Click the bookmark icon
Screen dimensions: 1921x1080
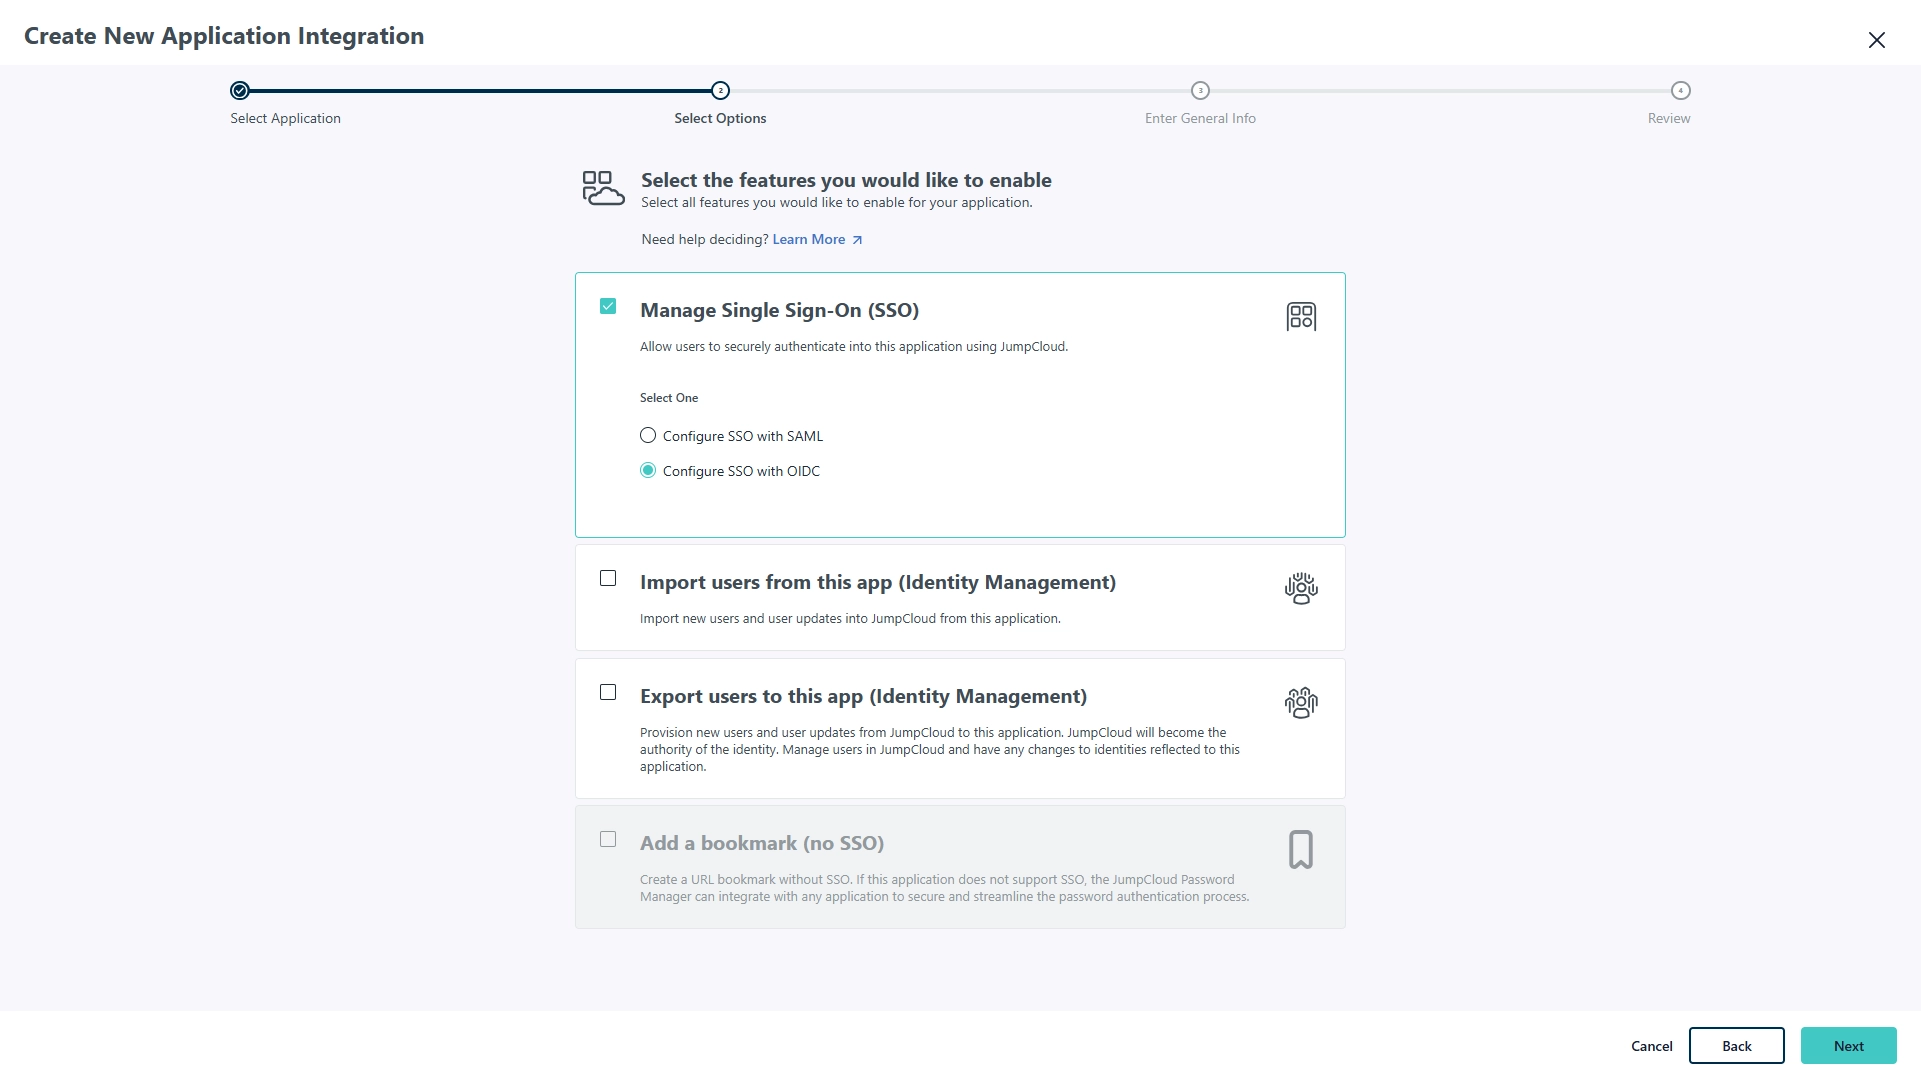[1300, 850]
